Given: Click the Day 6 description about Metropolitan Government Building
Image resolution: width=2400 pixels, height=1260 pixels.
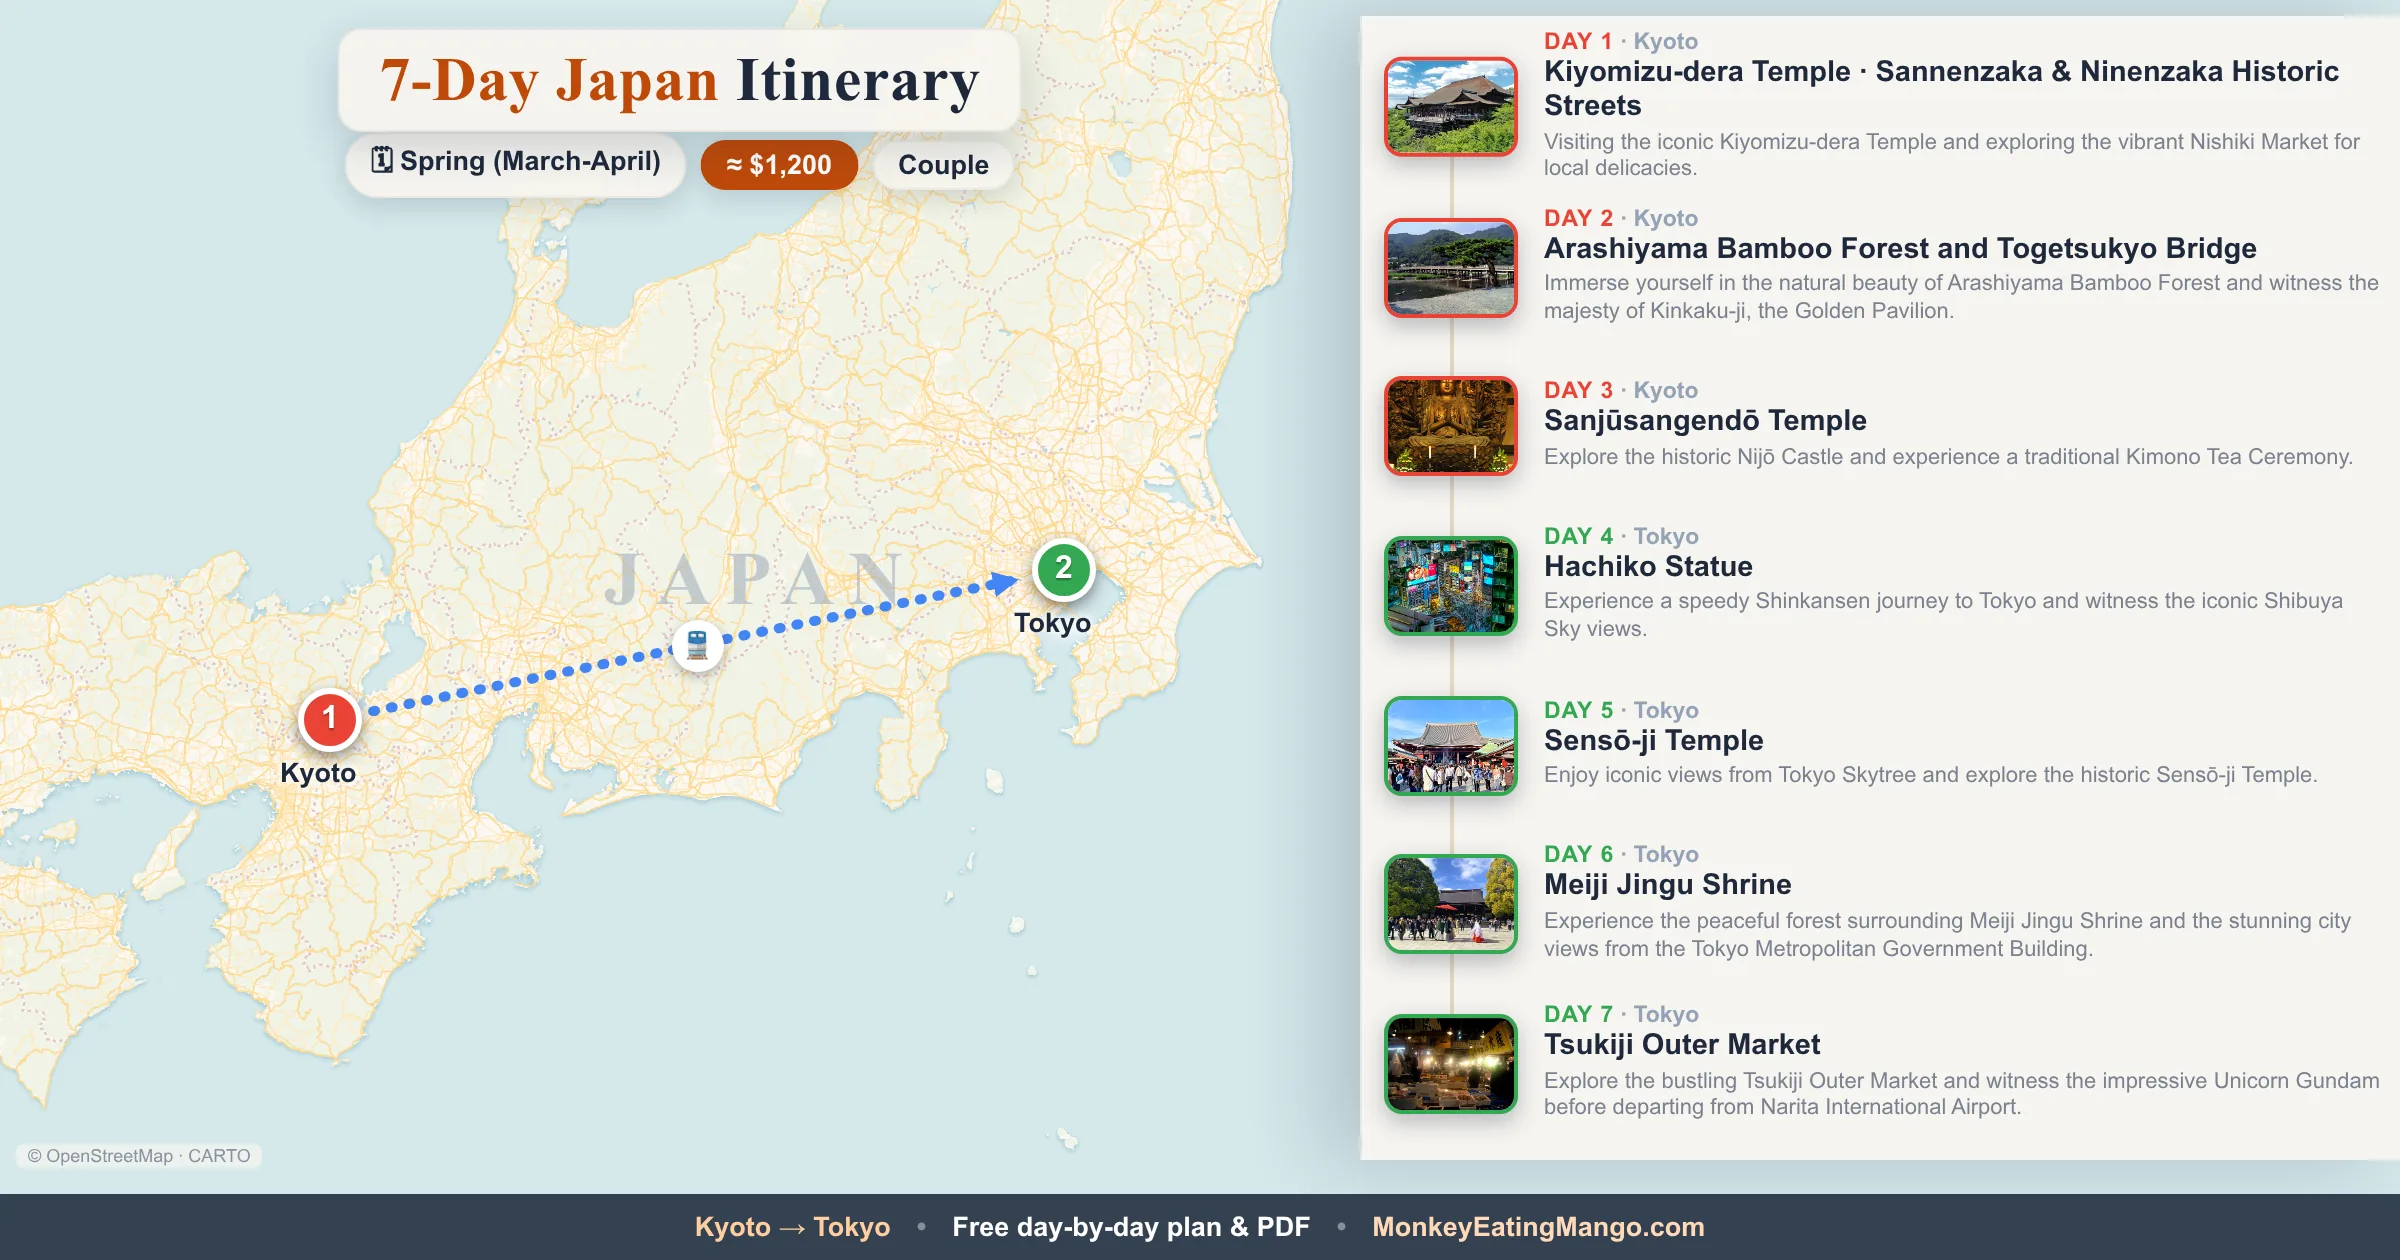Looking at the screenshot, I should (1947, 935).
